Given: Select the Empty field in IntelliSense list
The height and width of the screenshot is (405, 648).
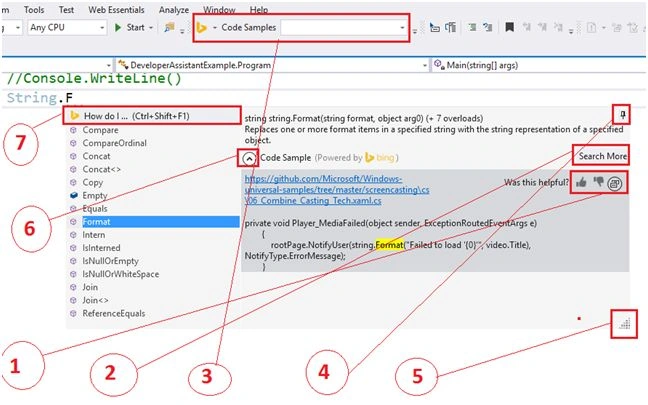Looking at the screenshot, I should [x=95, y=195].
